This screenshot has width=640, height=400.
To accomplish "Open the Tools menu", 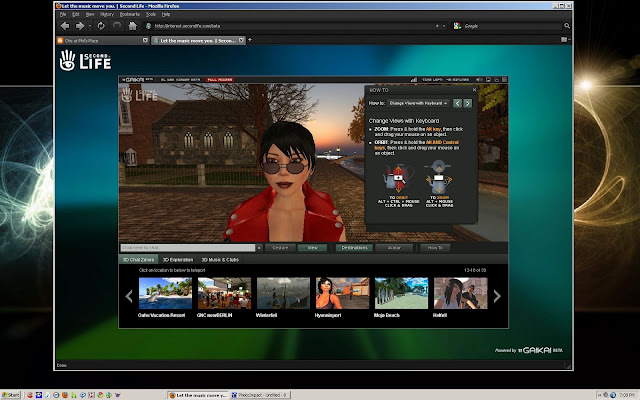I will tap(151, 14).
